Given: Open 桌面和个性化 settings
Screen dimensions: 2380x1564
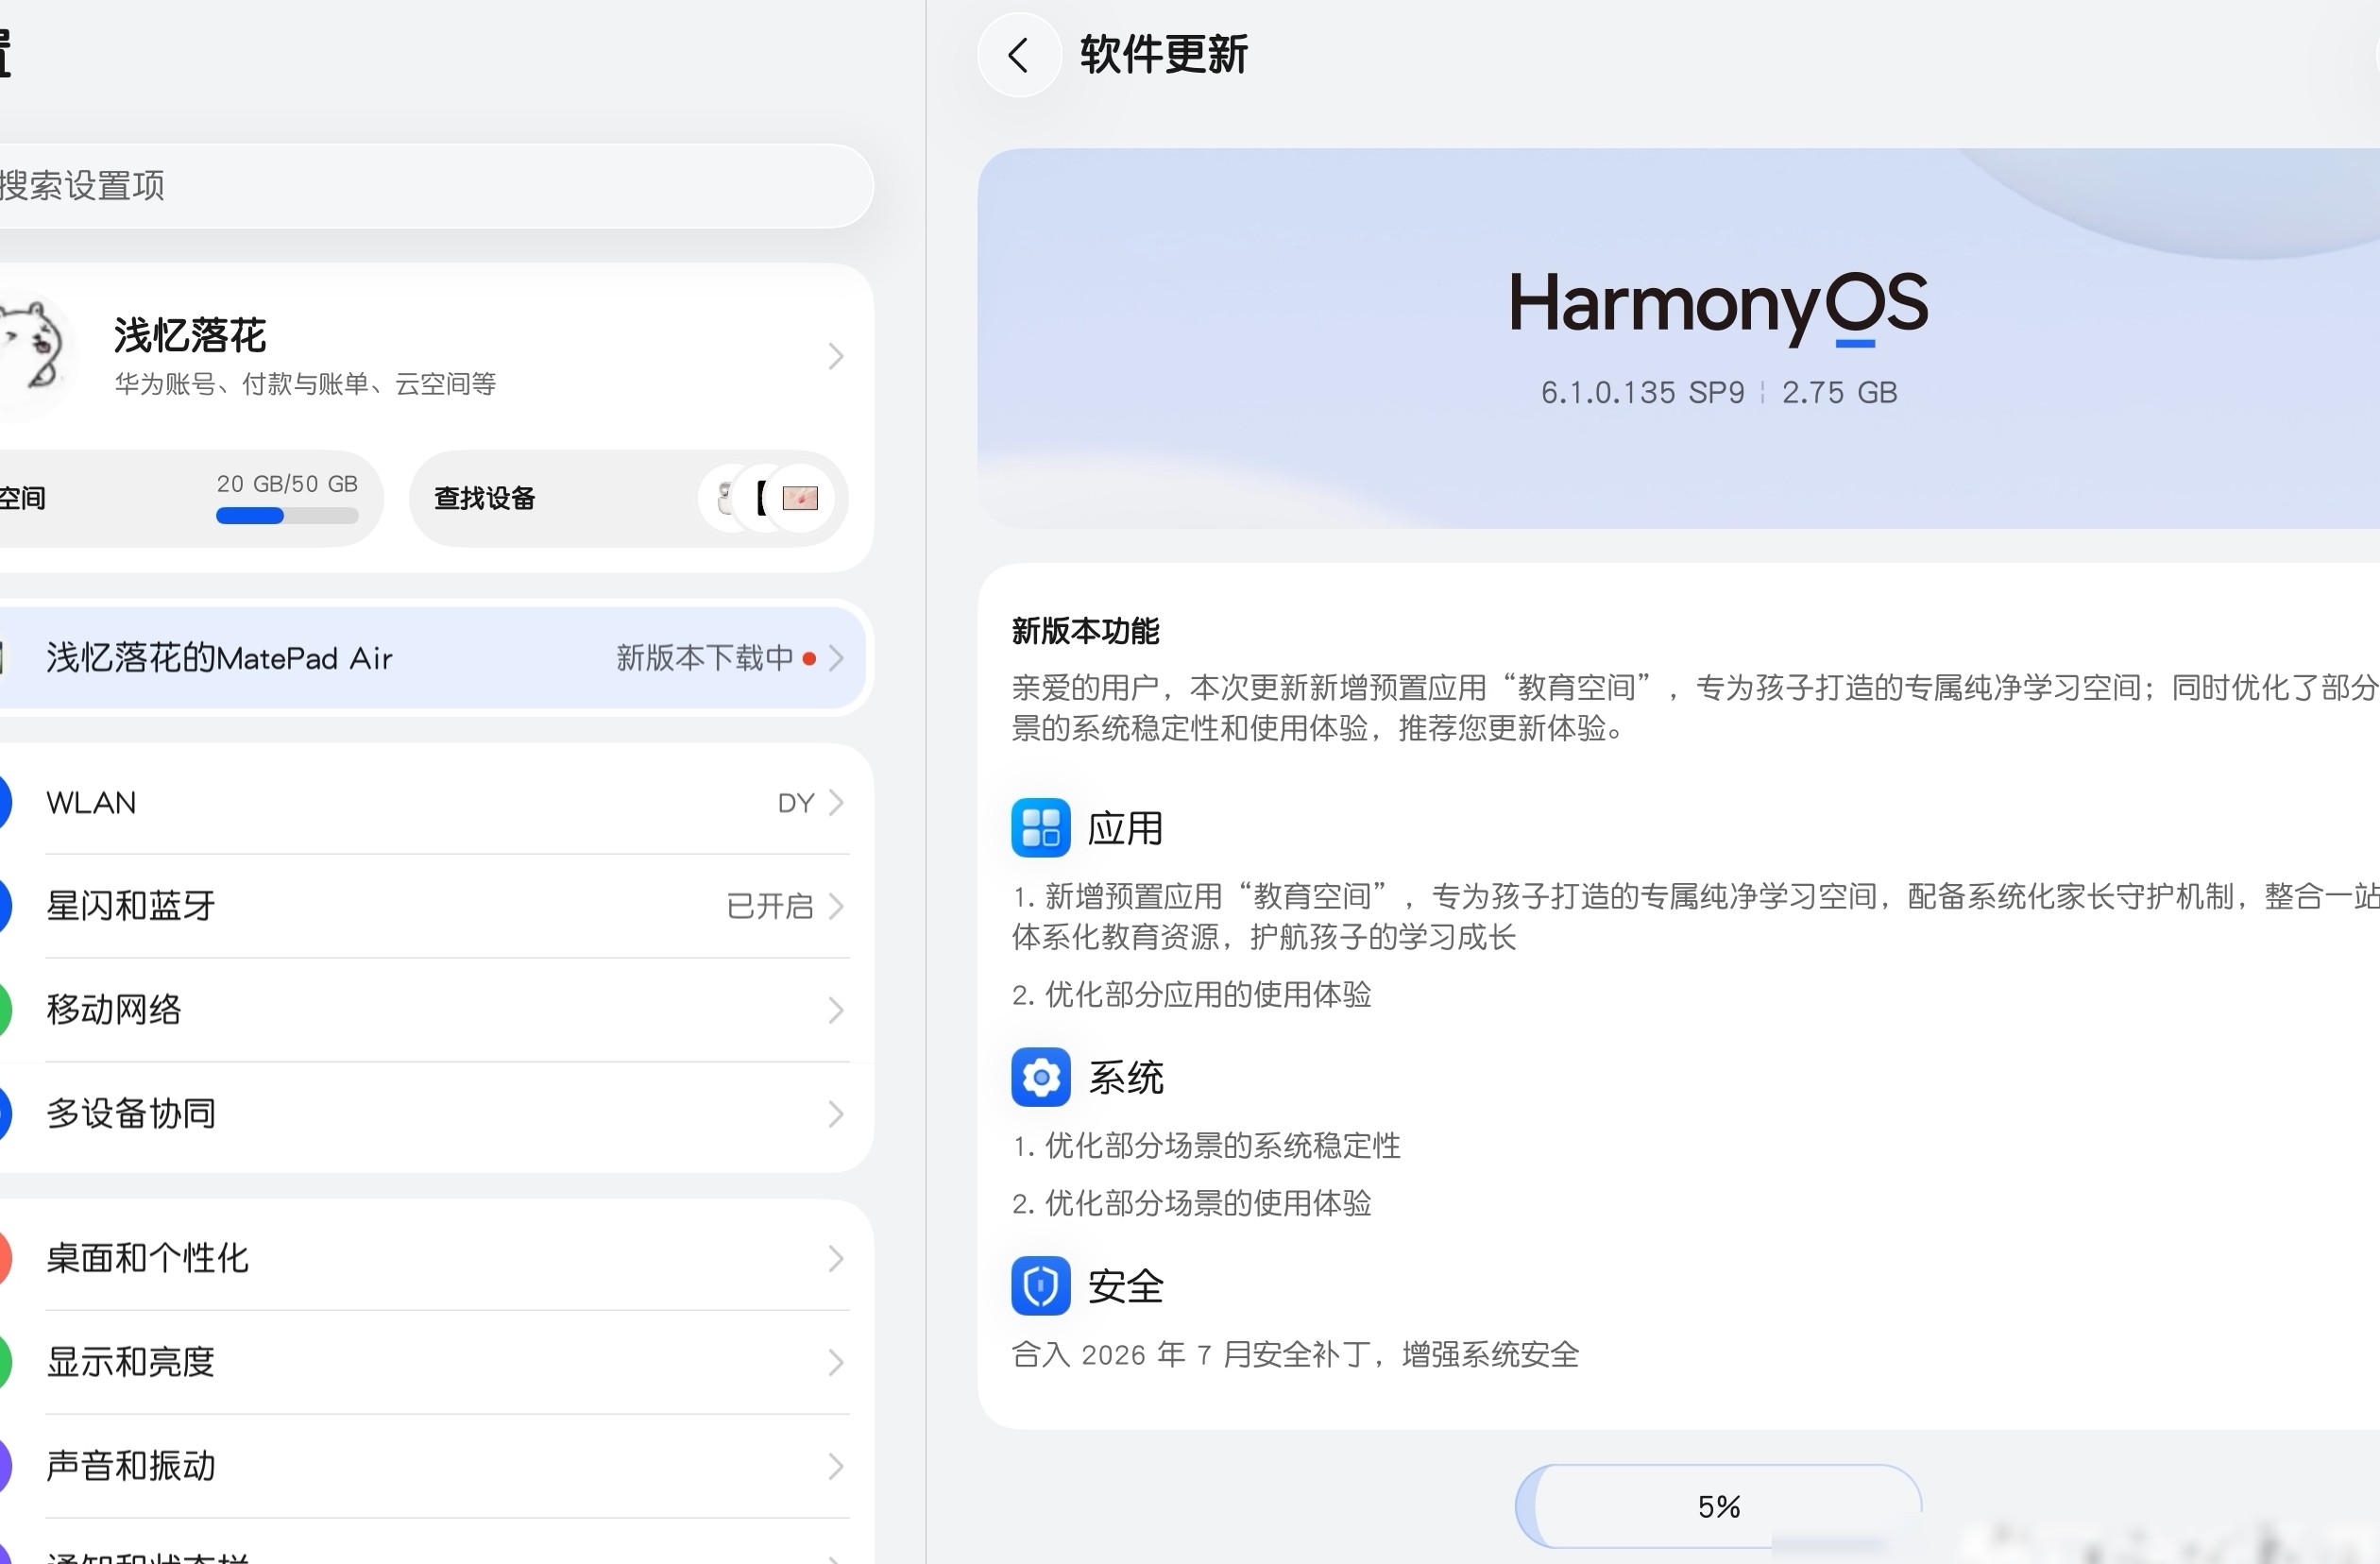Looking at the screenshot, I should (x=148, y=1259).
